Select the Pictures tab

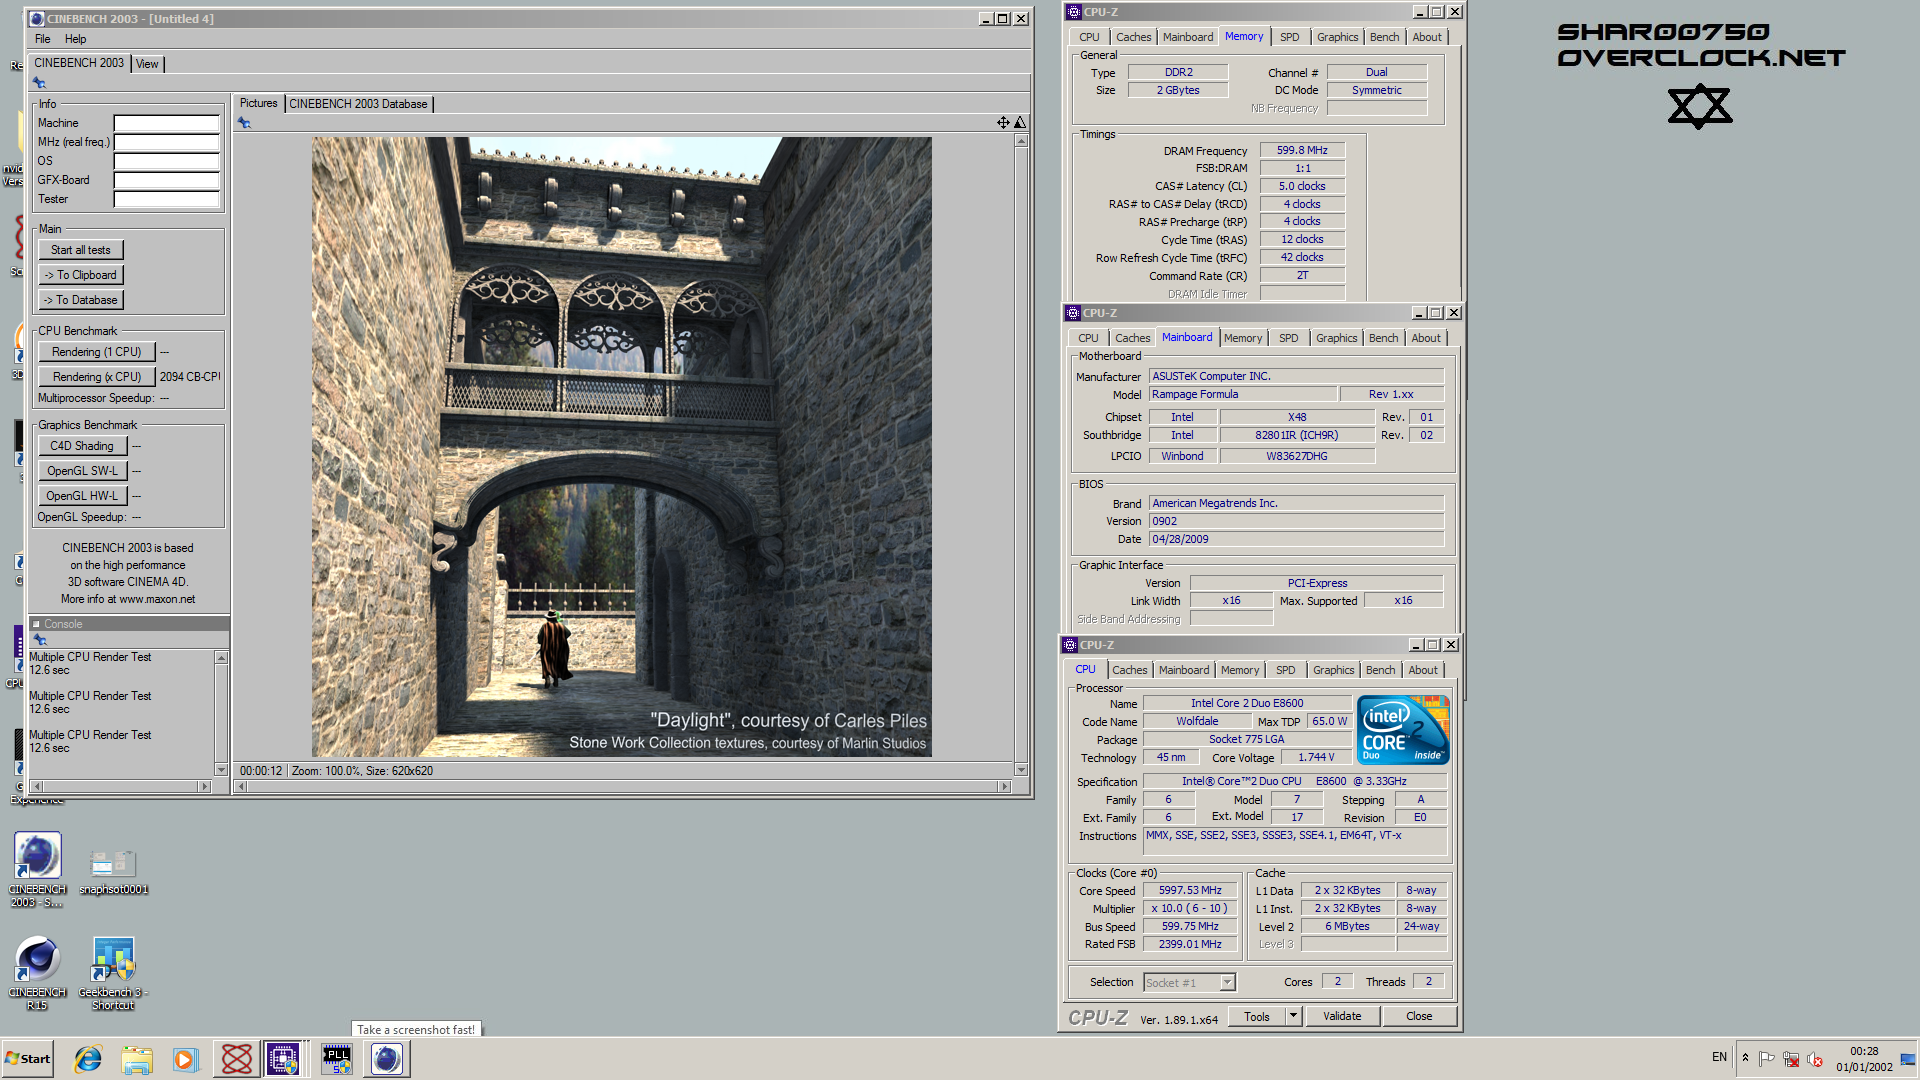pos(258,103)
